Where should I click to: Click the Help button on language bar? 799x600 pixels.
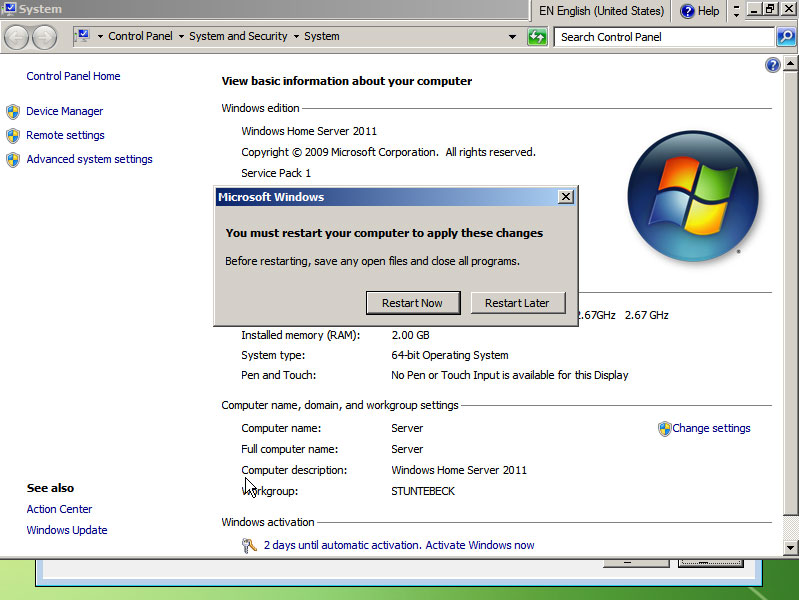point(700,11)
